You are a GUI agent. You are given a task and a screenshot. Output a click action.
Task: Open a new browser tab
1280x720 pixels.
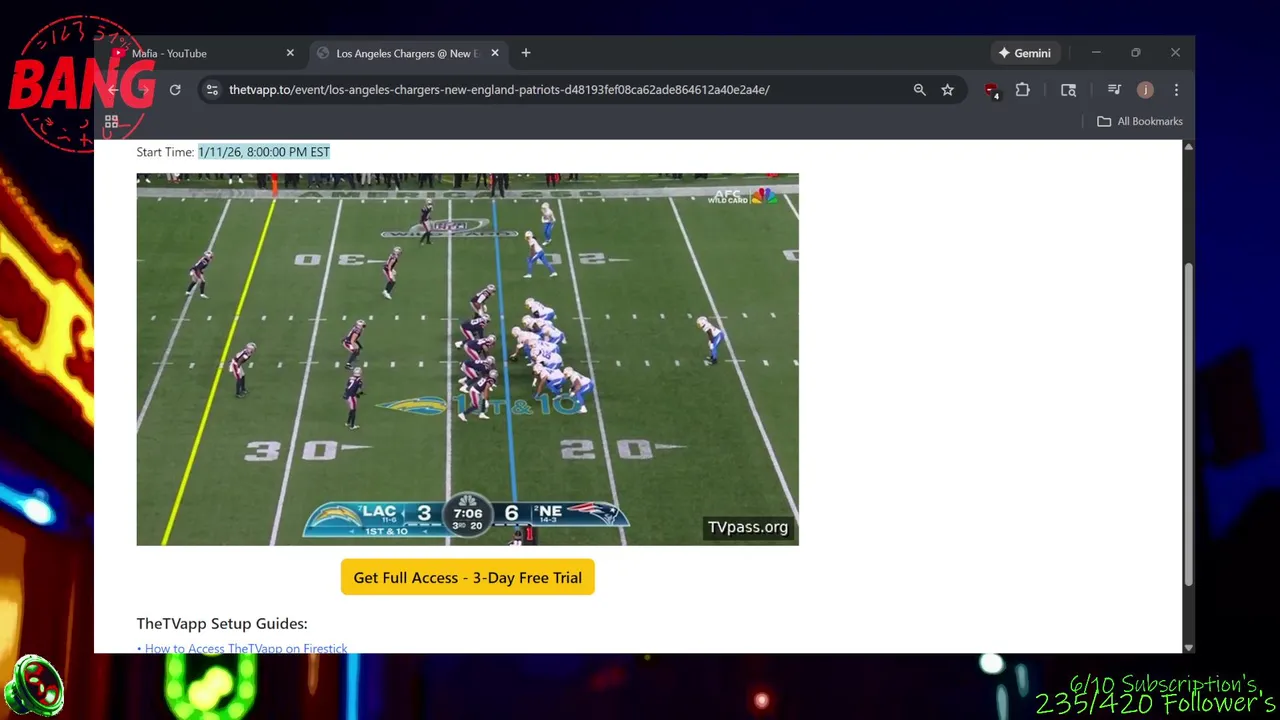(x=526, y=53)
